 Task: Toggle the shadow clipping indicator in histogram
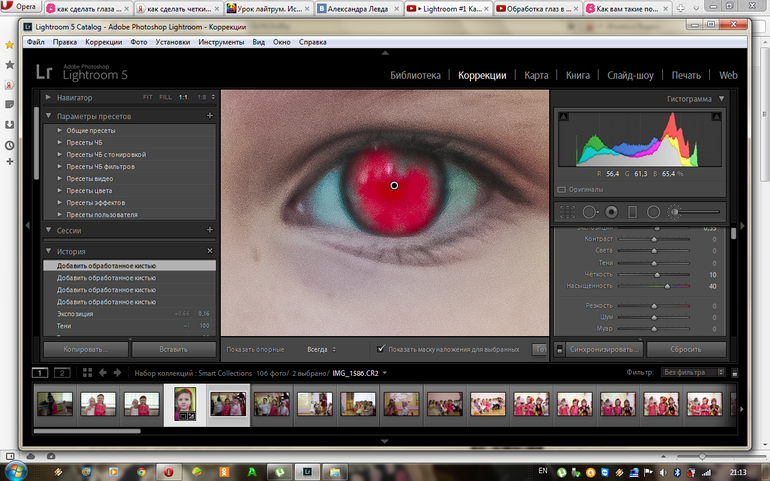pos(562,116)
